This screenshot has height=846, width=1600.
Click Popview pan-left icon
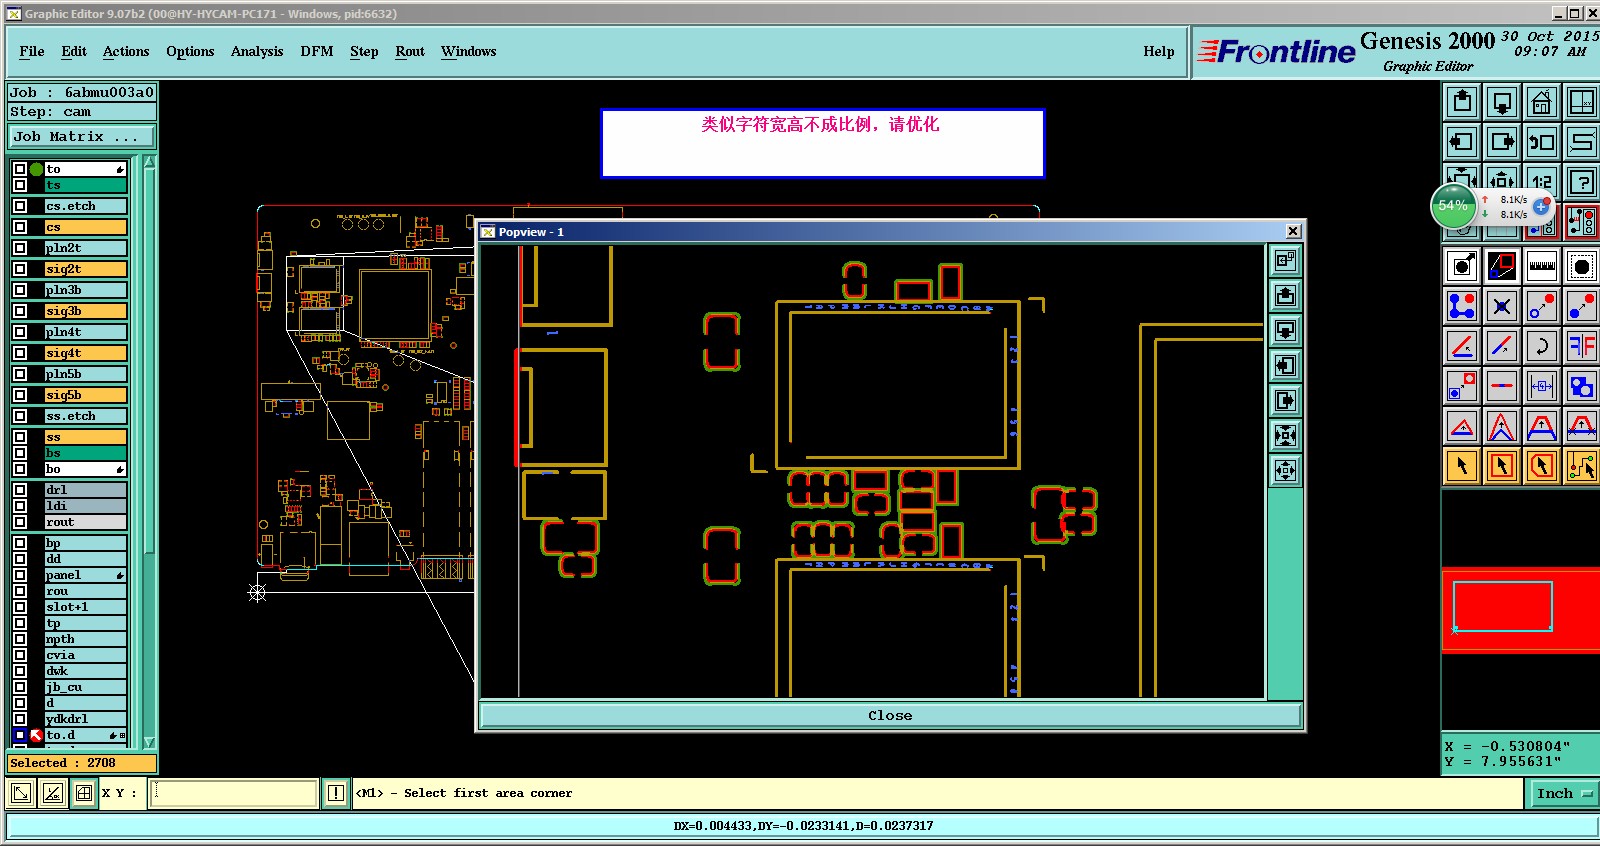click(1285, 366)
